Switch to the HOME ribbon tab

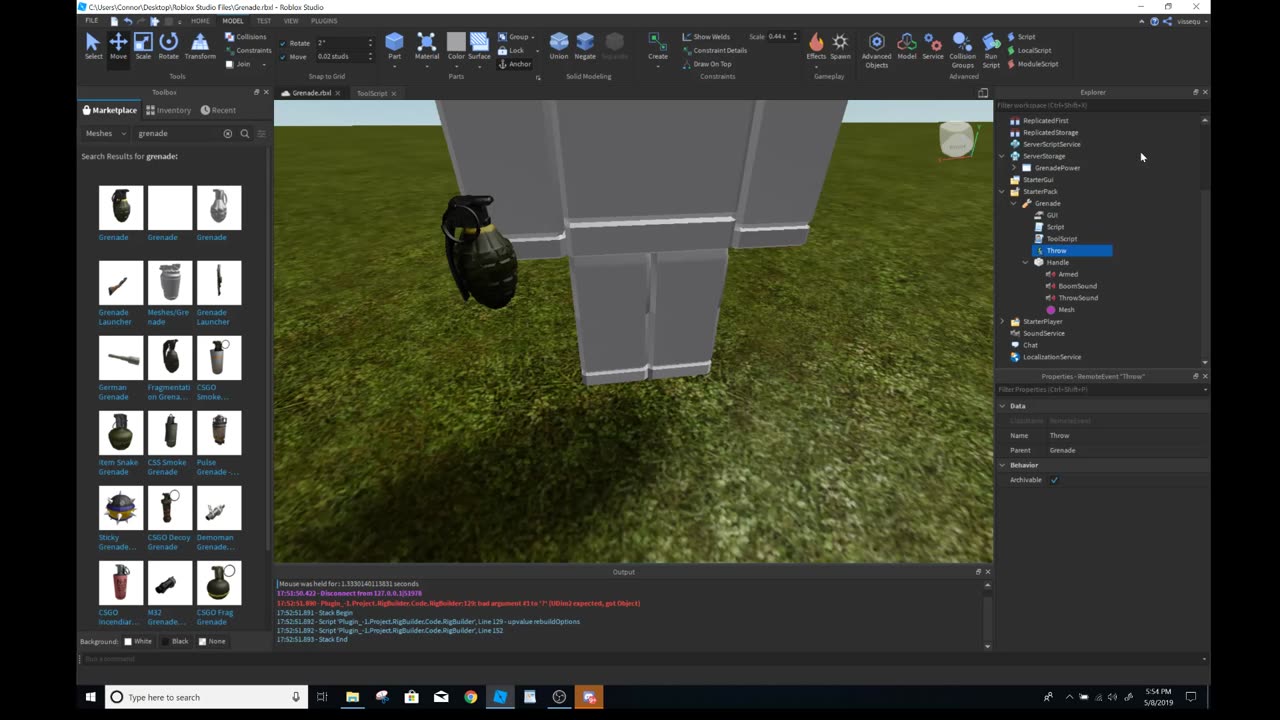(200, 20)
